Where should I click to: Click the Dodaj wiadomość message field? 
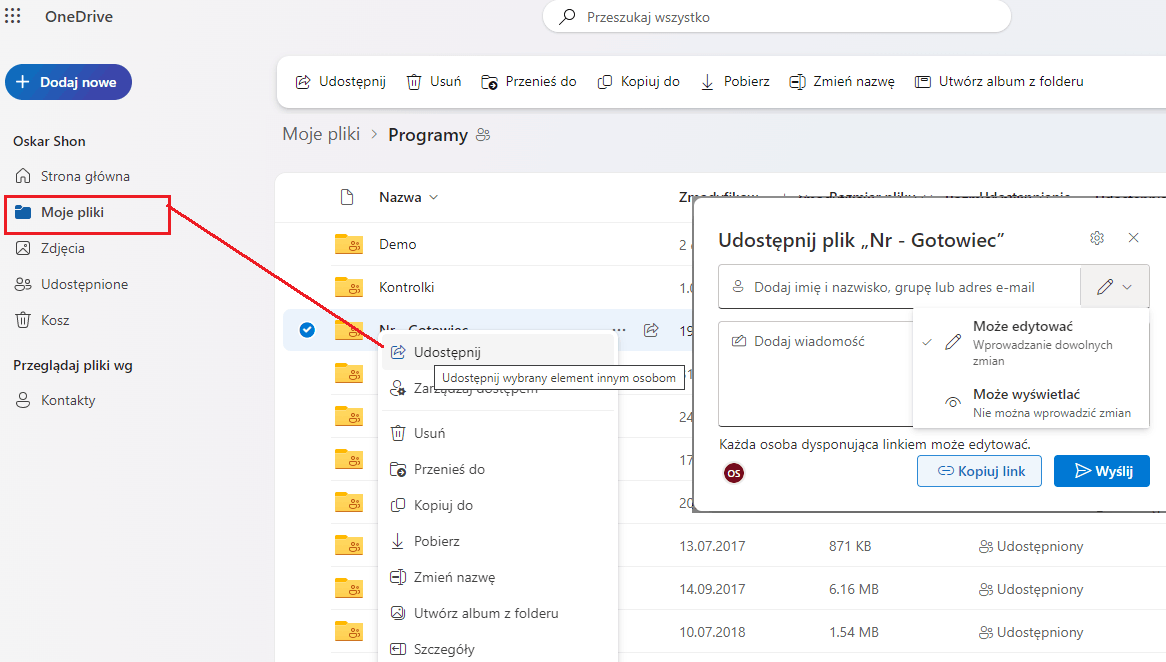click(x=816, y=373)
